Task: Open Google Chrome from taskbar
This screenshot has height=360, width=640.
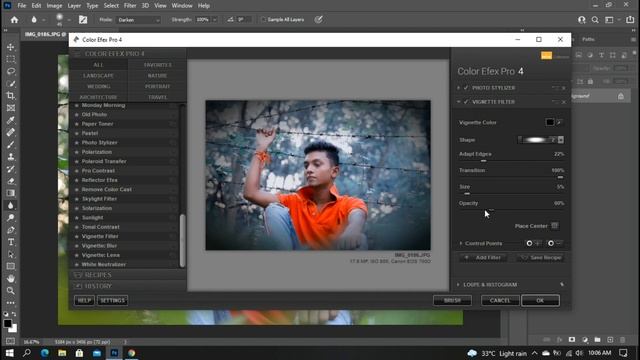Action: pos(131,353)
